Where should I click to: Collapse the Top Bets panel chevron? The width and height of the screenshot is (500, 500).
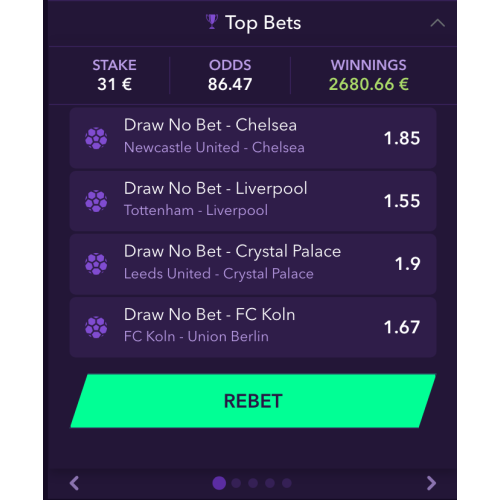(437, 23)
